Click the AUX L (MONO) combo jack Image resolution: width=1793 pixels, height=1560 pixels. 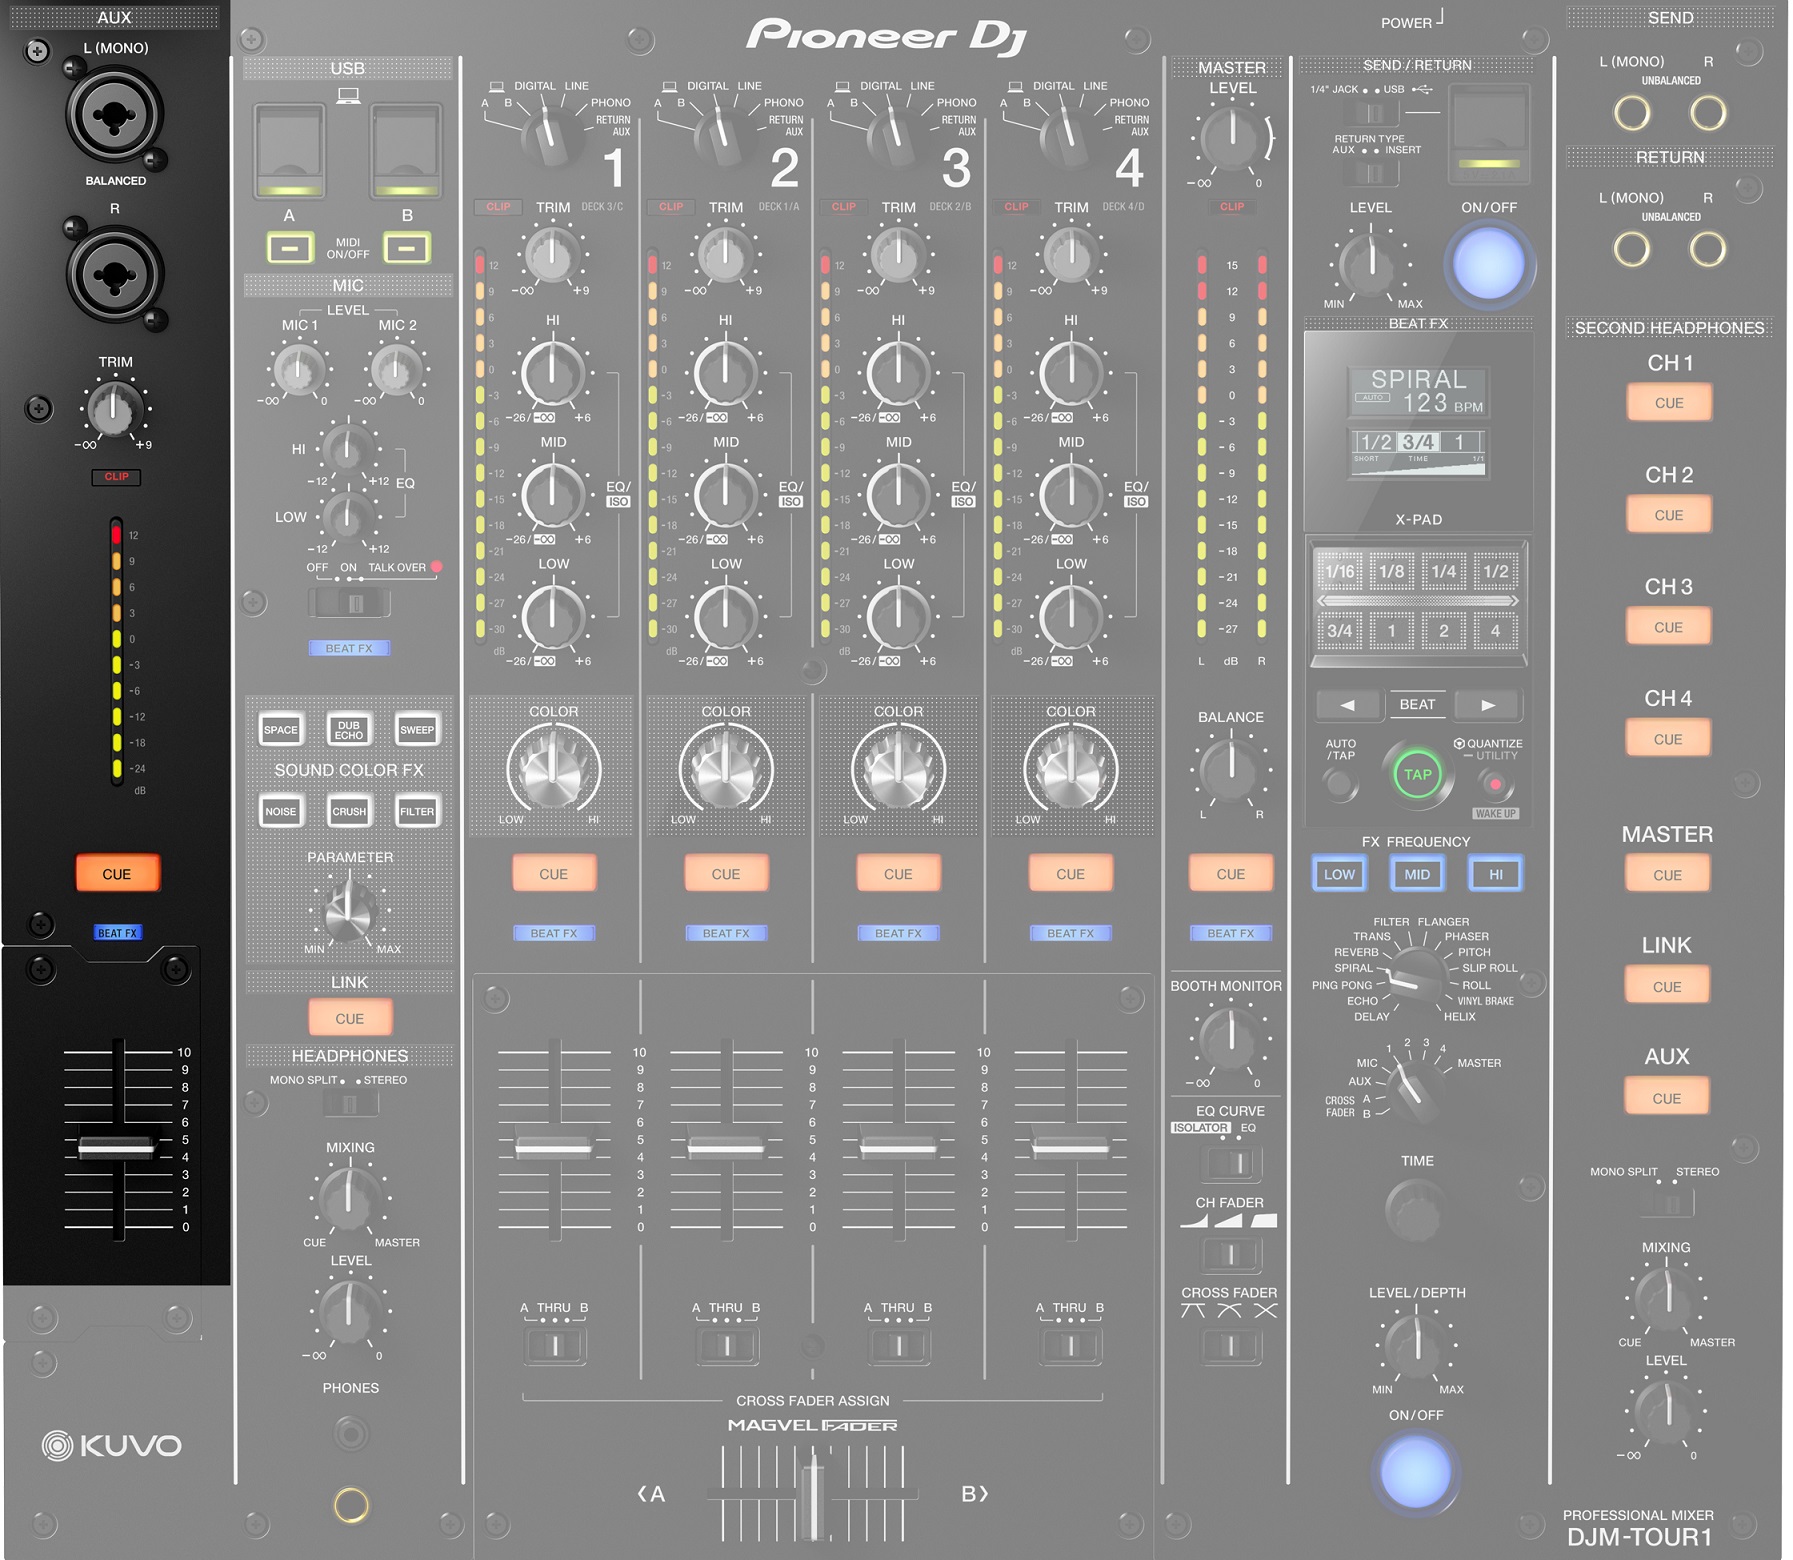coord(114,115)
